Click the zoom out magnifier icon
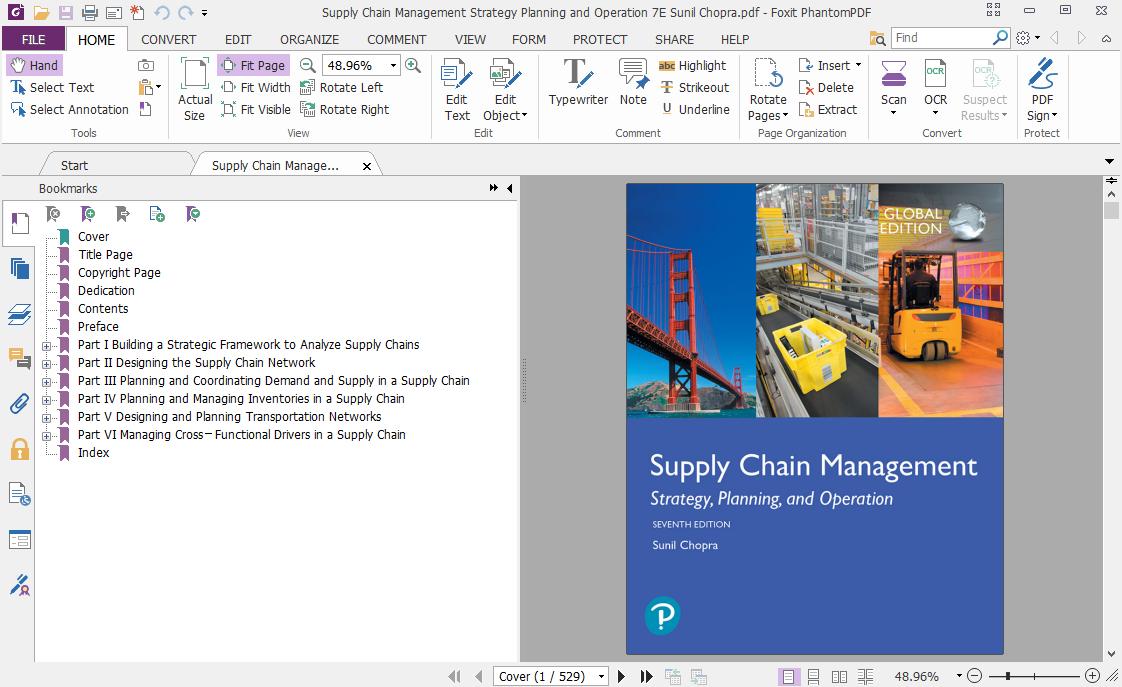 [308, 65]
